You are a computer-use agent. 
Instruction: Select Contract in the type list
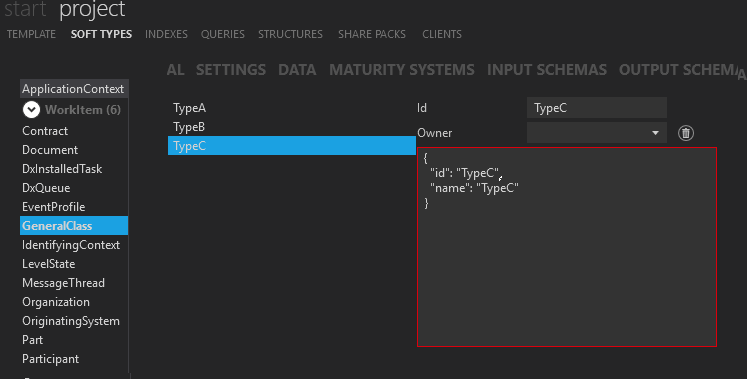pyautogui.click(x=74, y=131)
